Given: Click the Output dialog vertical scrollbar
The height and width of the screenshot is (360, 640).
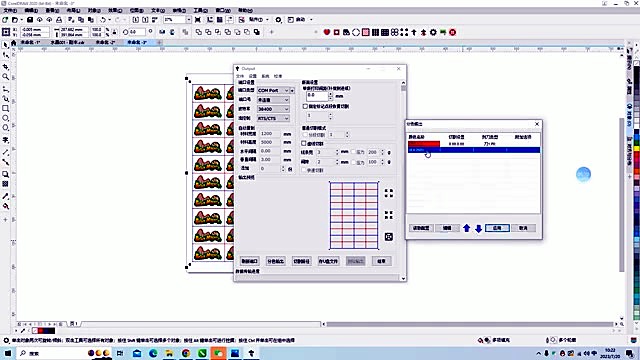Looking at the screenshot, I should pyautogui.click(x=403, y=180).
